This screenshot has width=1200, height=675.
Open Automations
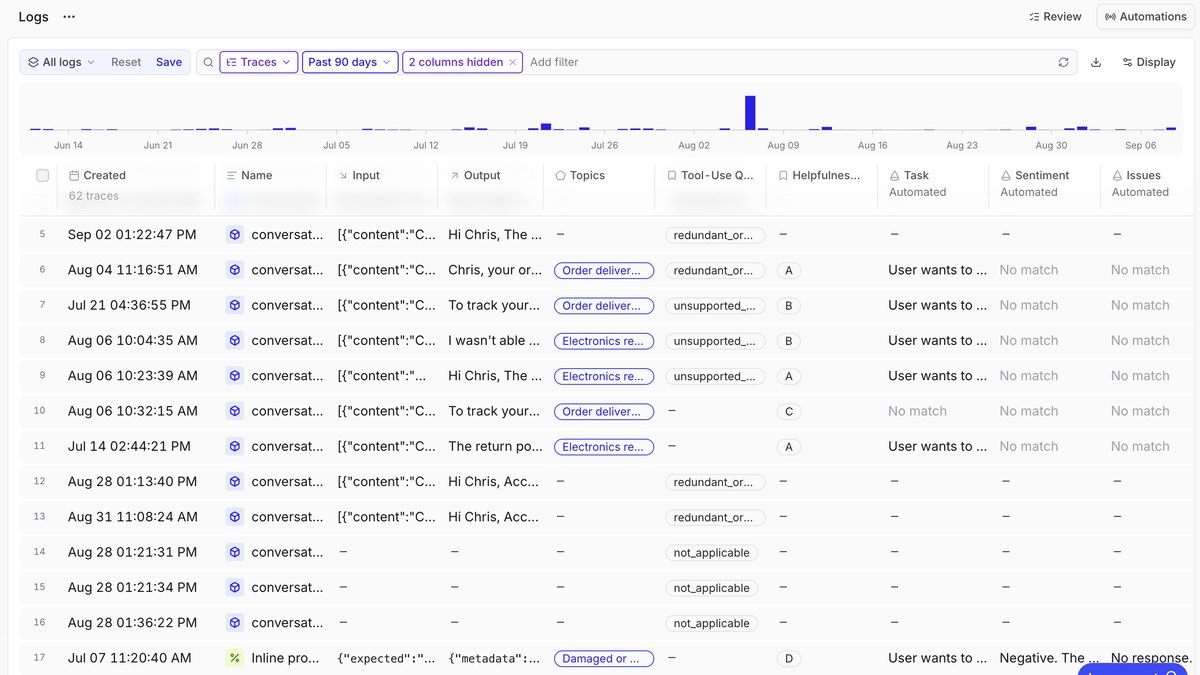1144,17
